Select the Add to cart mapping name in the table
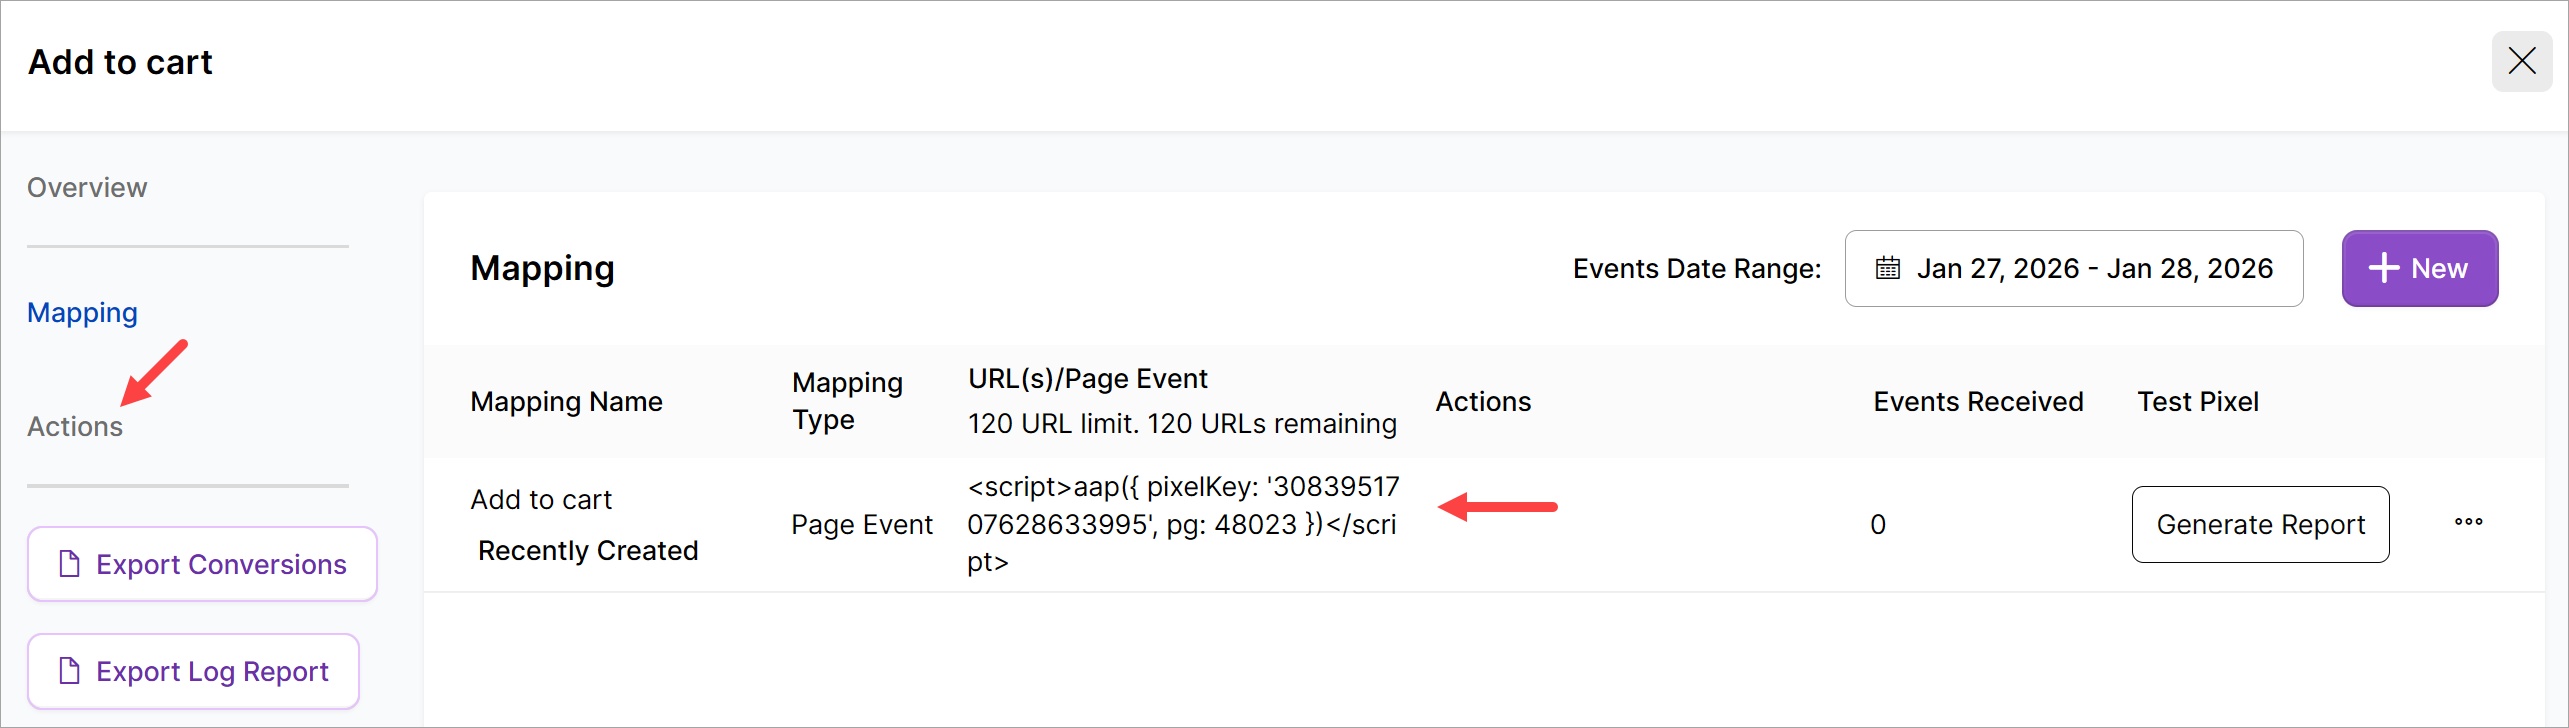Image resolution: width=2569 pixels, height=728 pixels. pyautogui.click(x=541, y=500)
